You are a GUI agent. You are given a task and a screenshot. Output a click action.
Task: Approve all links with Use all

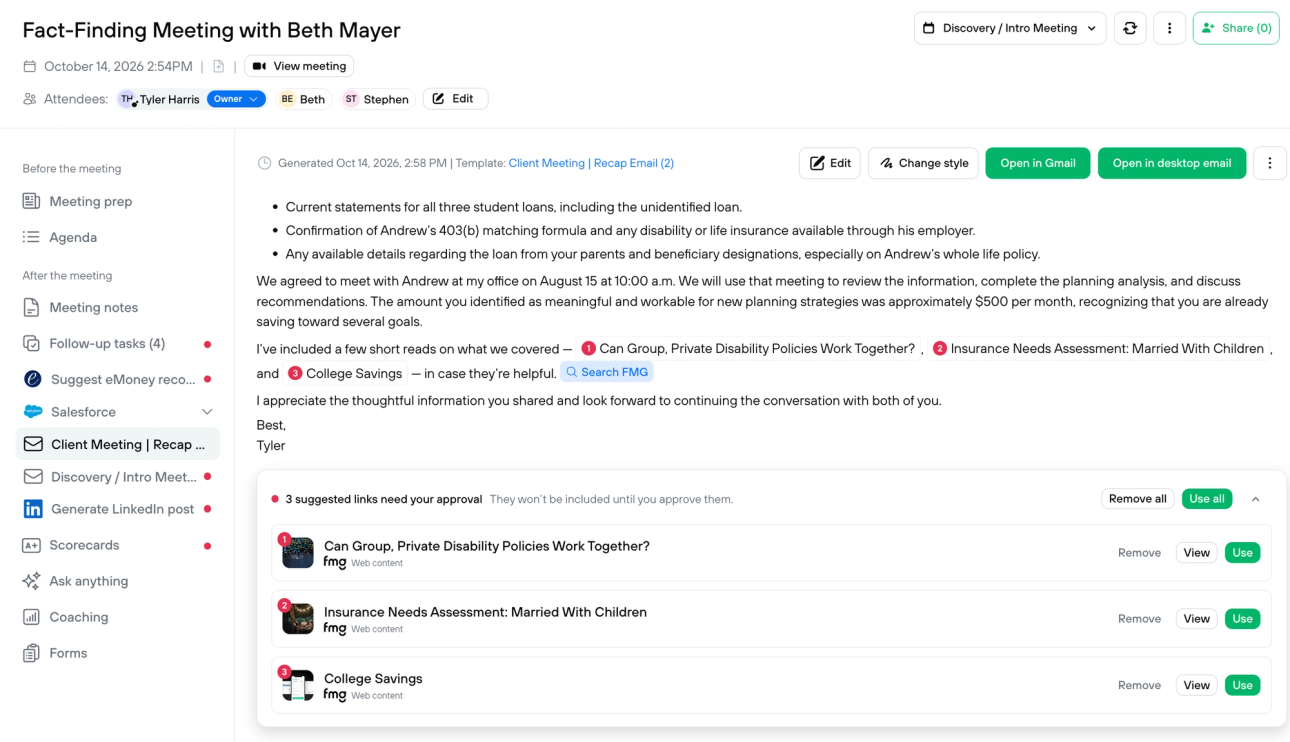(1207, 499)
